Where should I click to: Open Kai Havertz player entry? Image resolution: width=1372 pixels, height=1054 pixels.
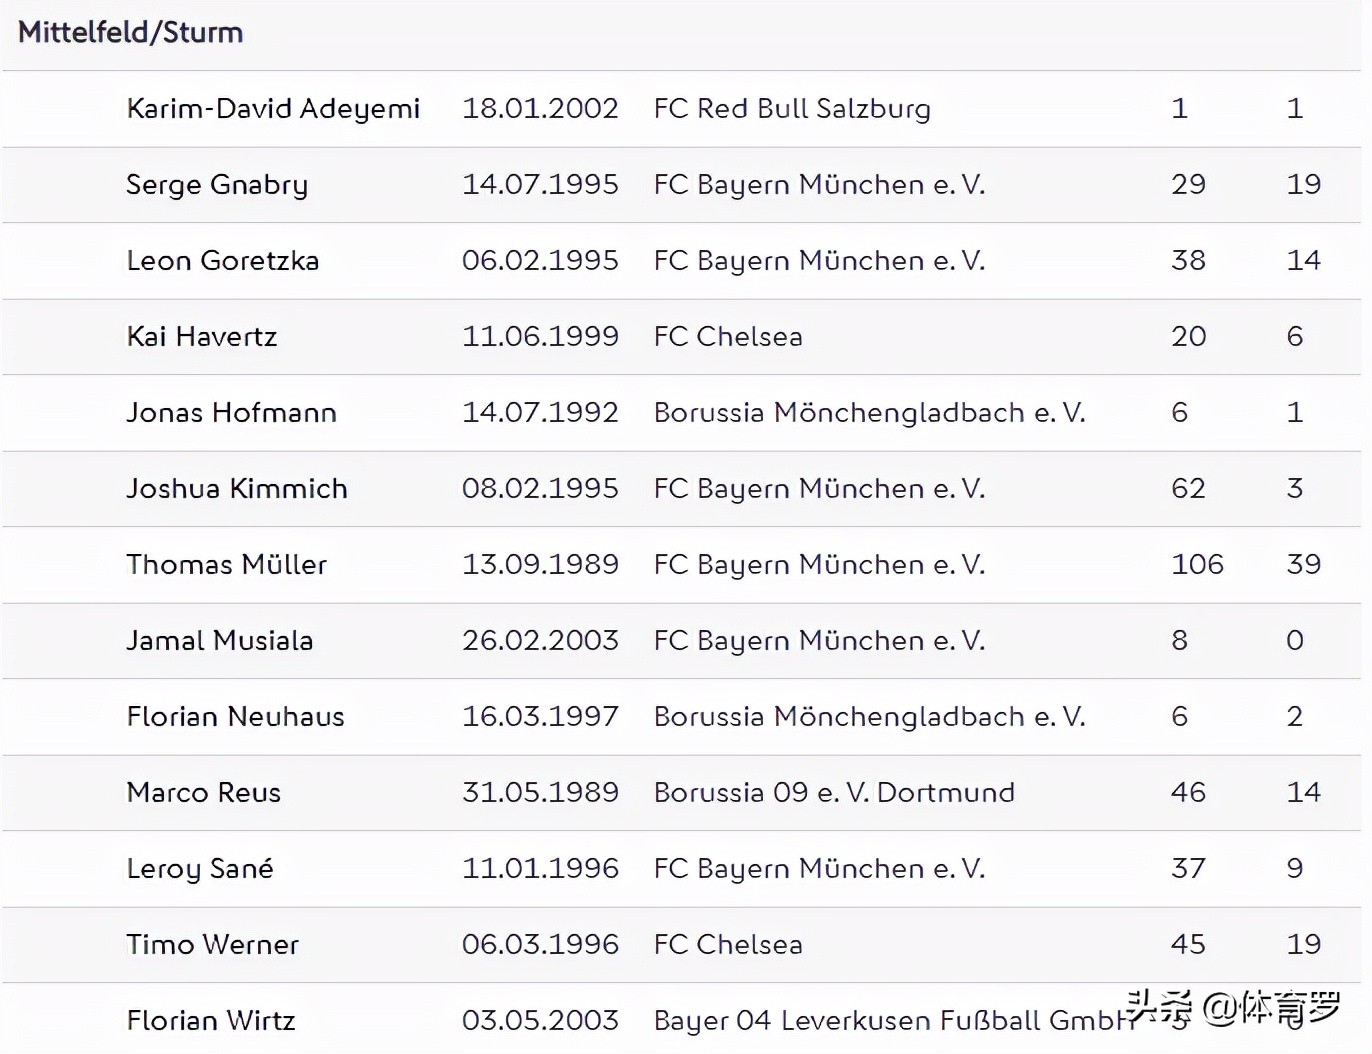[201, 337]
